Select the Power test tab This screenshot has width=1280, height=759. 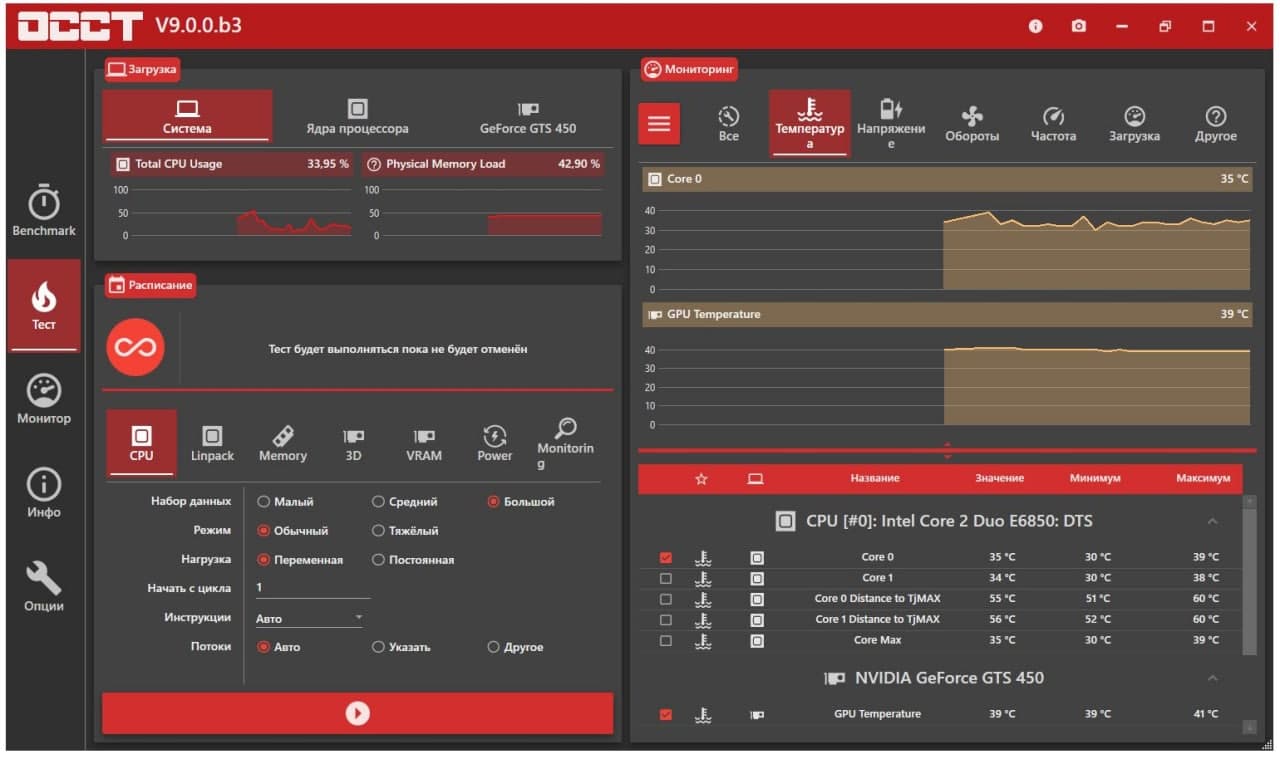pos(494,442)
